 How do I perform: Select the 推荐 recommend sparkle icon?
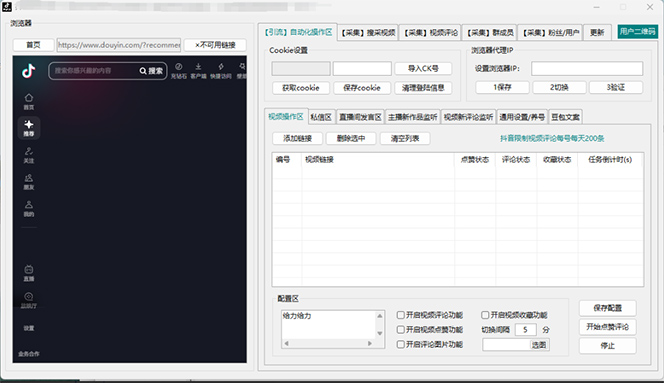point(29,124)
